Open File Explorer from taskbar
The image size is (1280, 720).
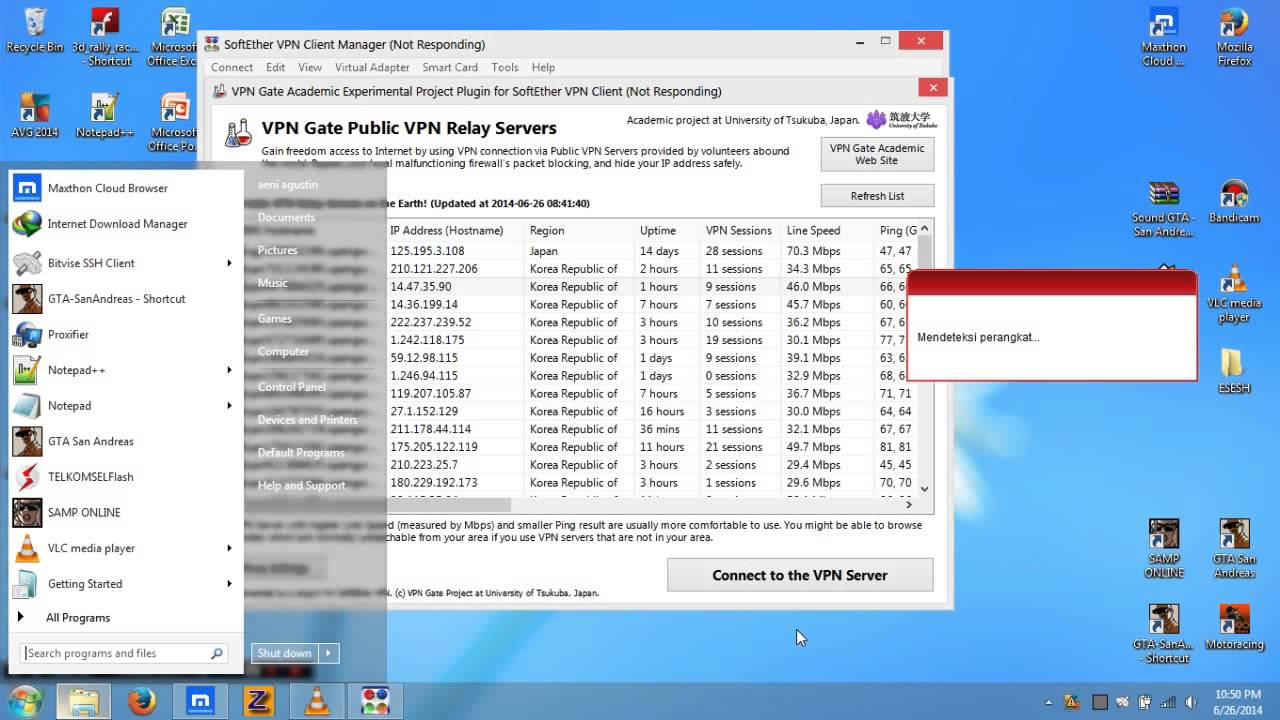pyautogui.click(x=83, y=701)
